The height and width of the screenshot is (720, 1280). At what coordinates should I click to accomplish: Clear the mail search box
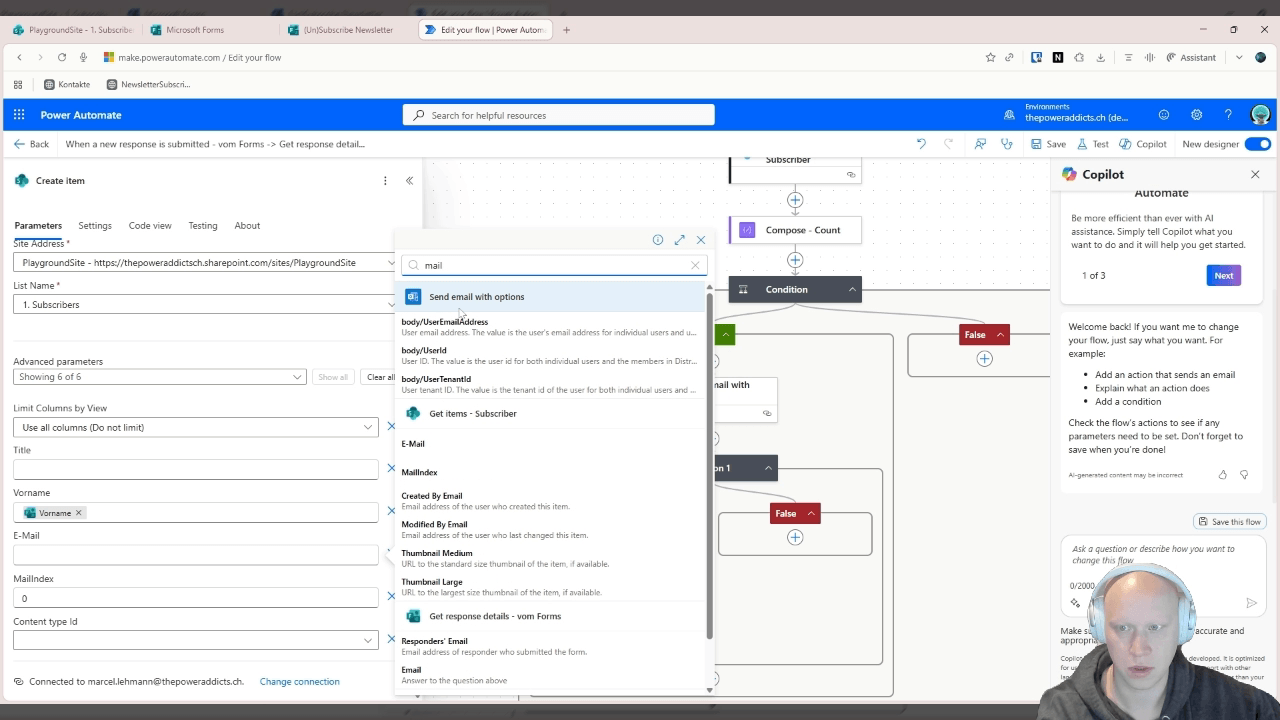[x=695, y=265]
